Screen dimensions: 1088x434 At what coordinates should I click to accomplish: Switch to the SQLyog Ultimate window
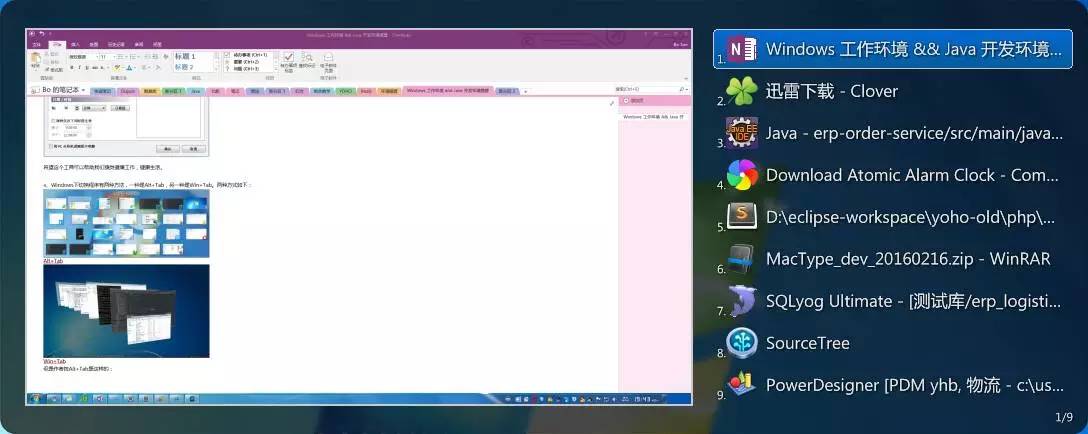(892, 301)
